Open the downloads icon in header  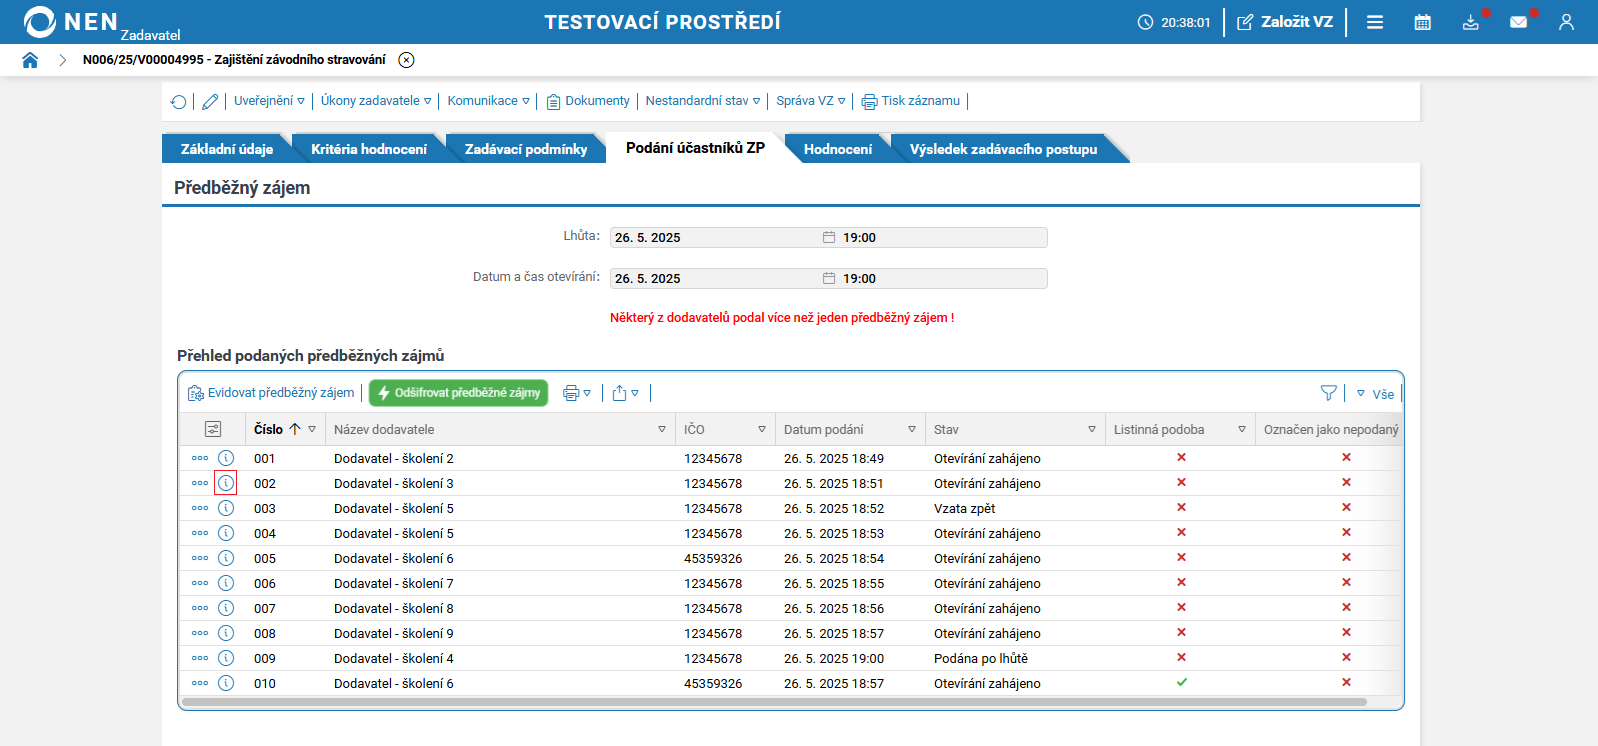pyautogui.click(x=1470, y=22)
